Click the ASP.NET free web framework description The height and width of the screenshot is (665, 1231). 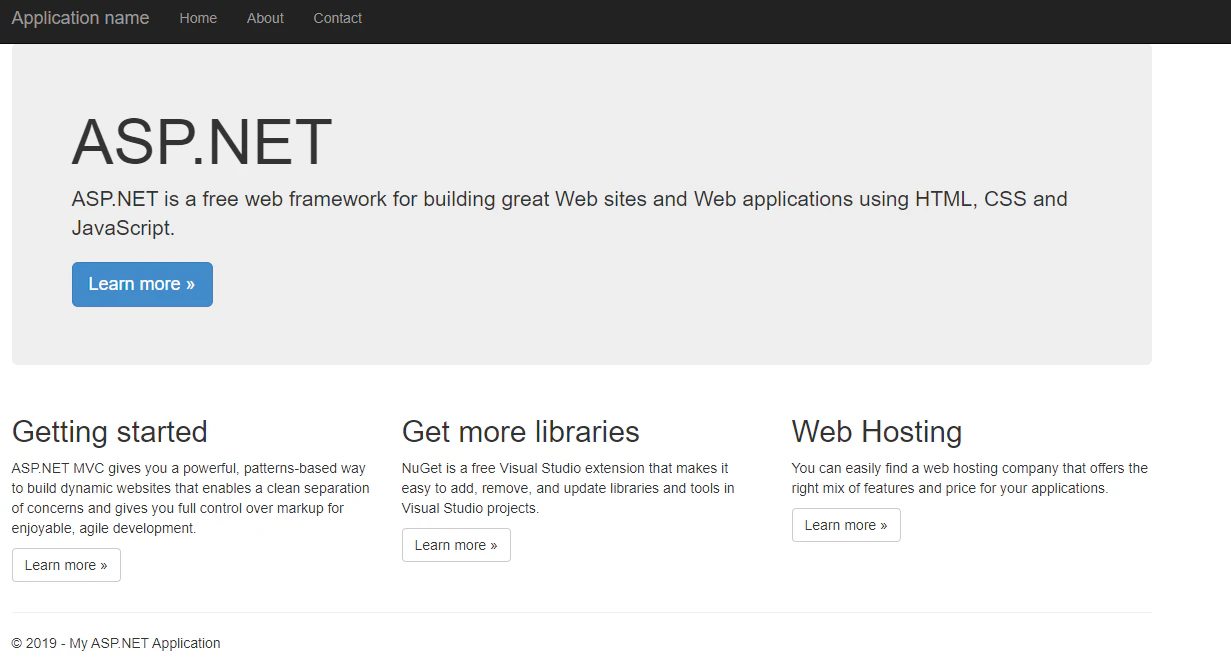(570, 213)
